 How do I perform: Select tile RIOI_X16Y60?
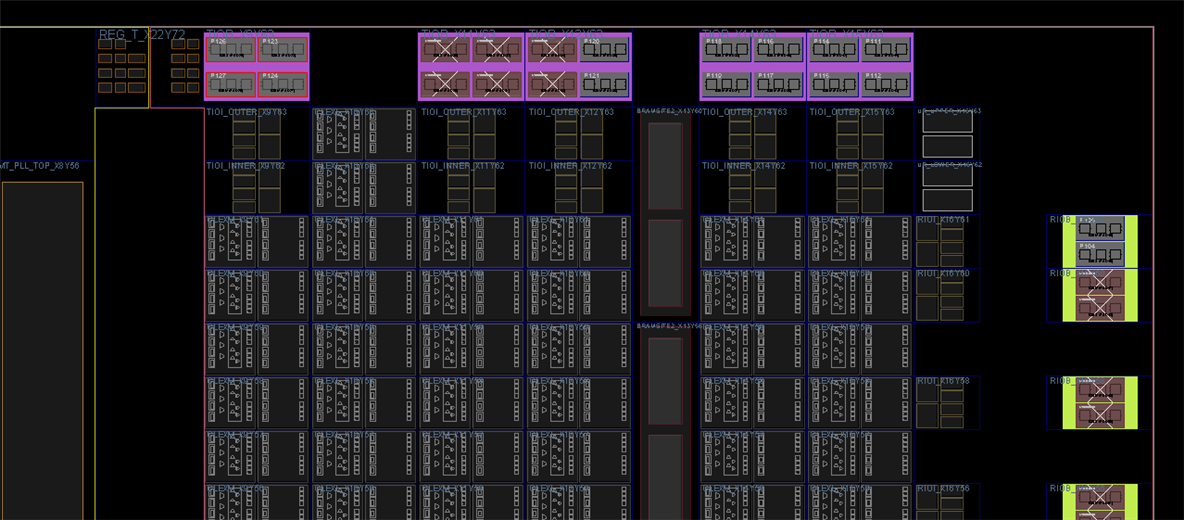(947, 295)
